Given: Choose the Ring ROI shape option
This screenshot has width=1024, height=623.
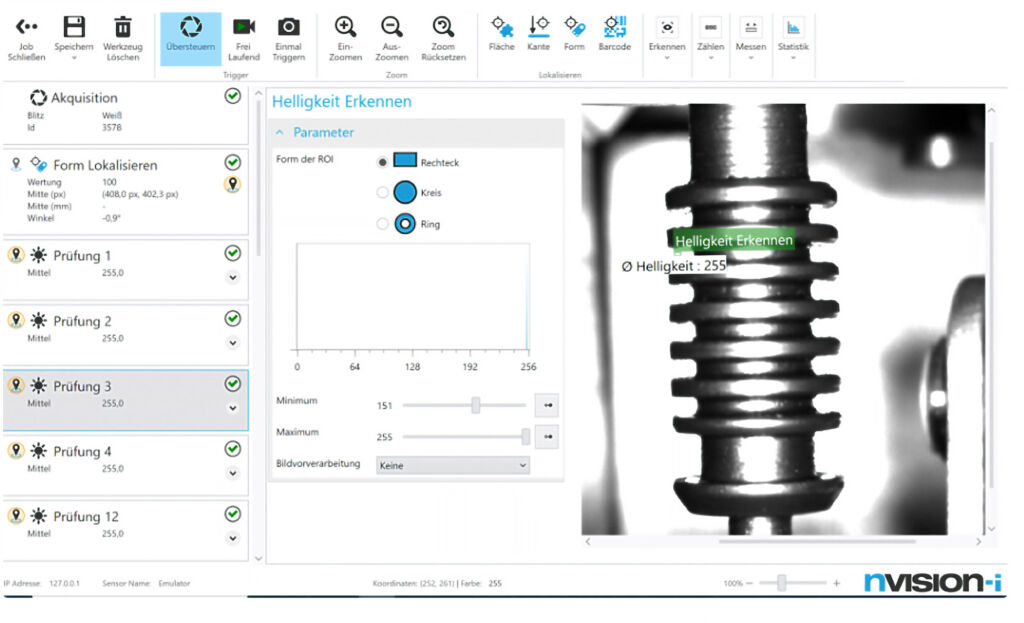Looking at the screenshot, I should click(382, 224).
